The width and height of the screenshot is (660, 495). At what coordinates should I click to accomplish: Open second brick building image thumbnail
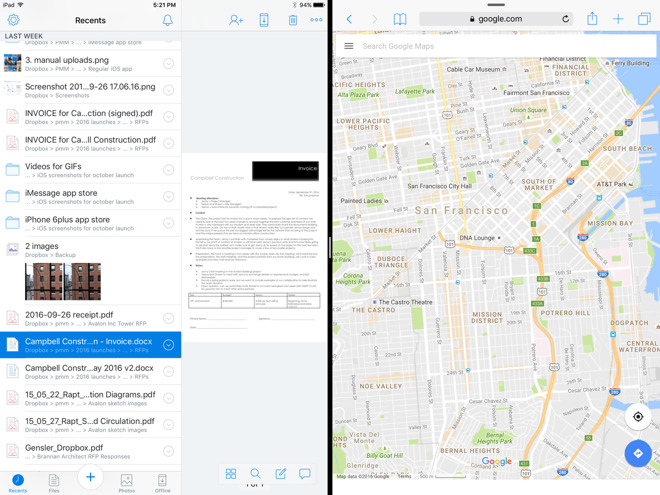click(82, 281)
